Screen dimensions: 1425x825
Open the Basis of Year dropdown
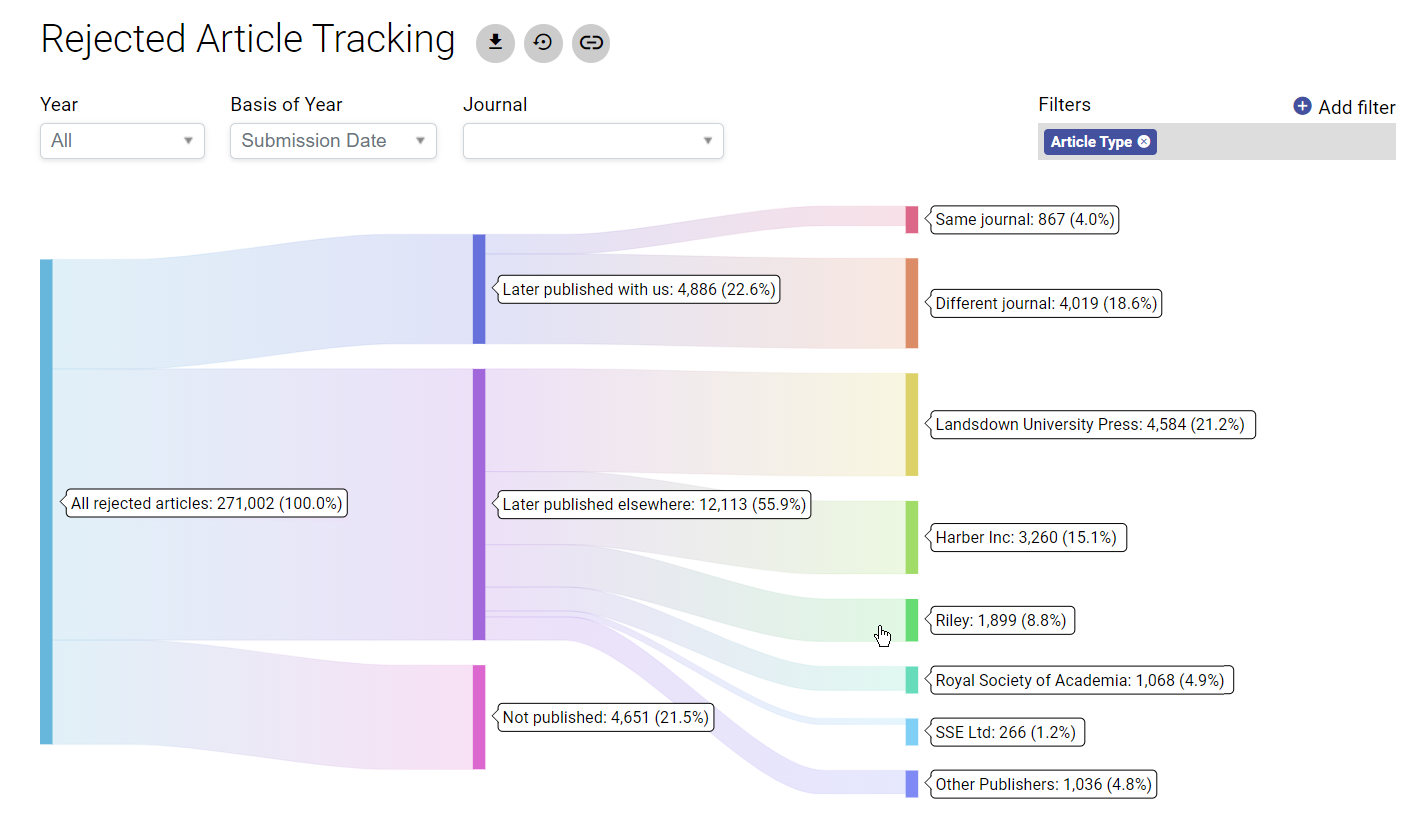333,141
